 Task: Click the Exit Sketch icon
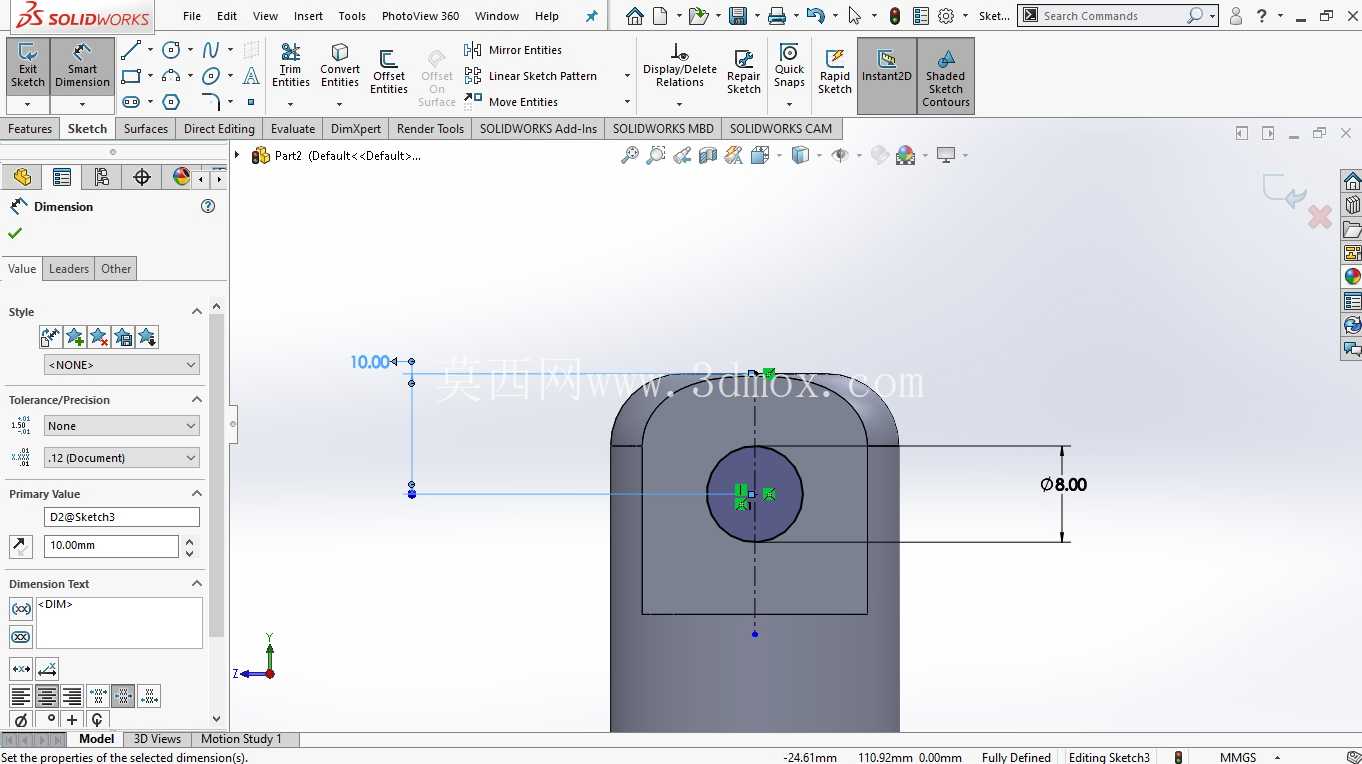[x=28, y=66]
